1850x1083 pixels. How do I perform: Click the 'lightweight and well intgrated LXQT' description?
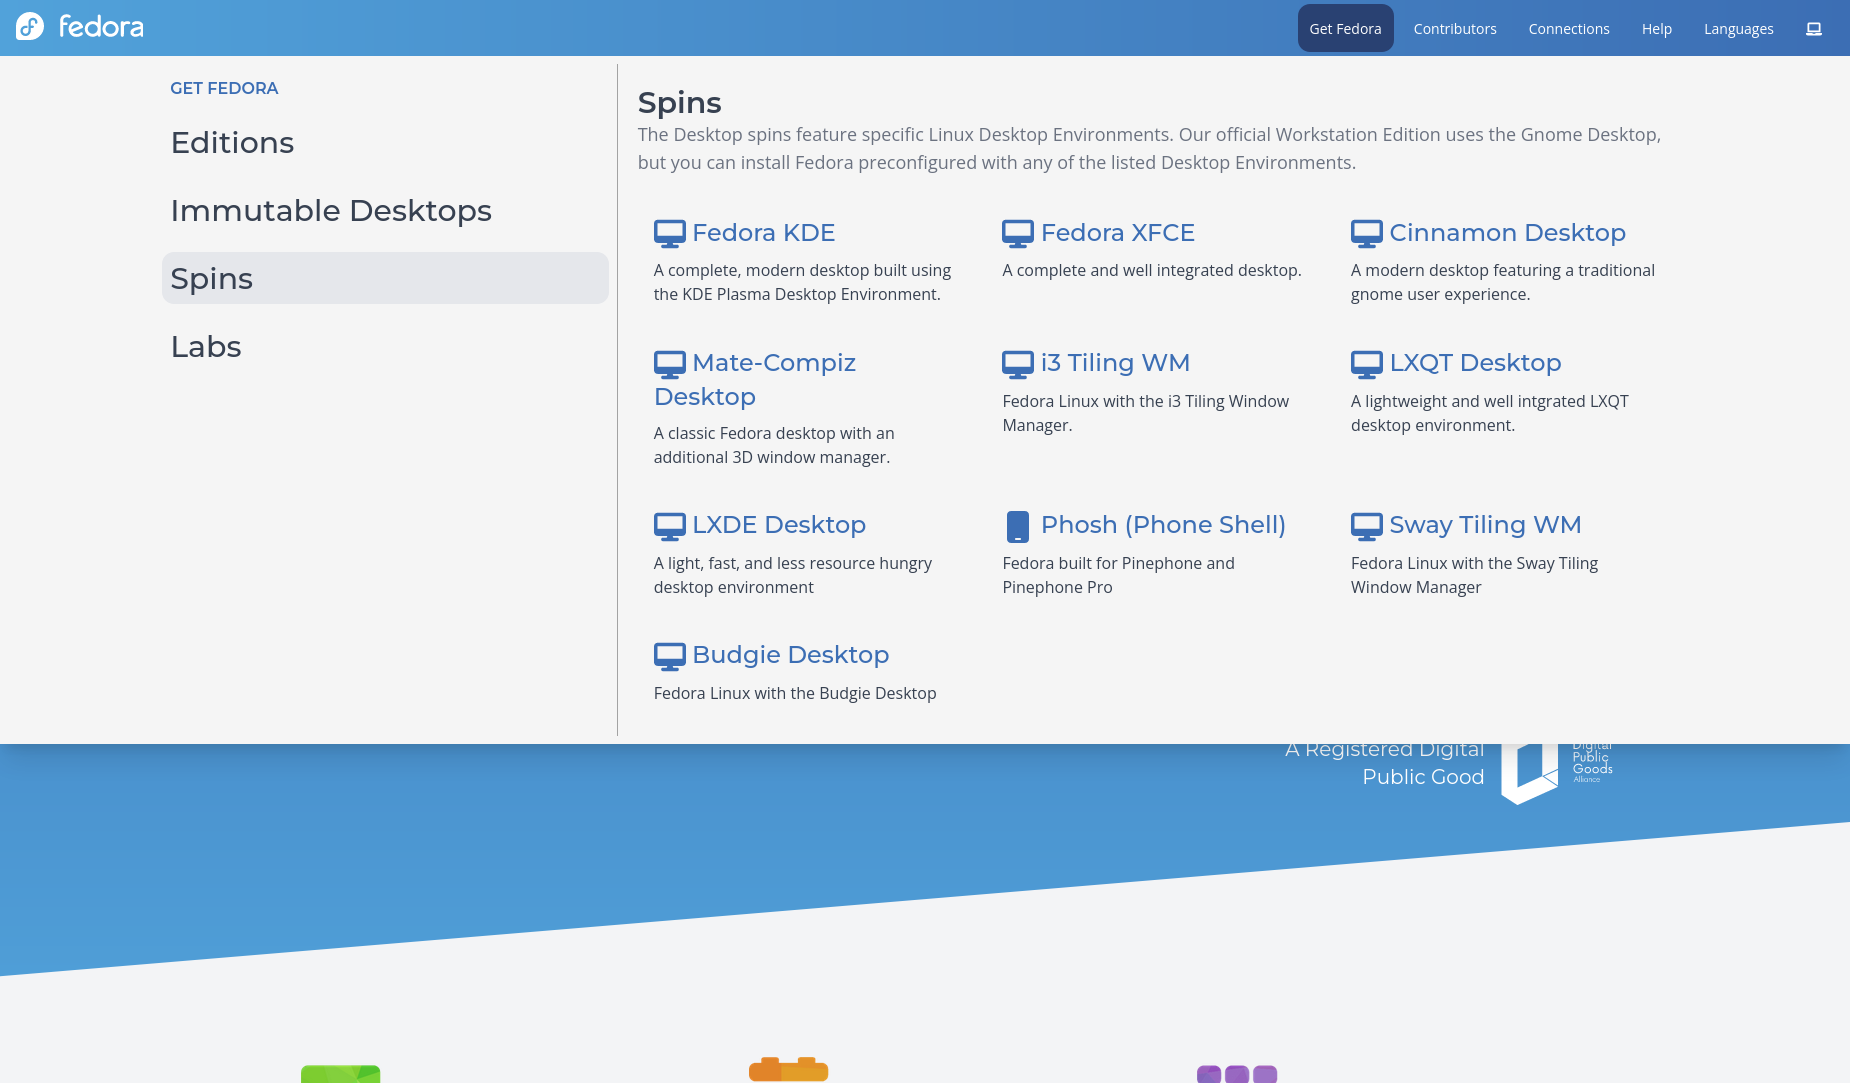[x=1490, y=413]
